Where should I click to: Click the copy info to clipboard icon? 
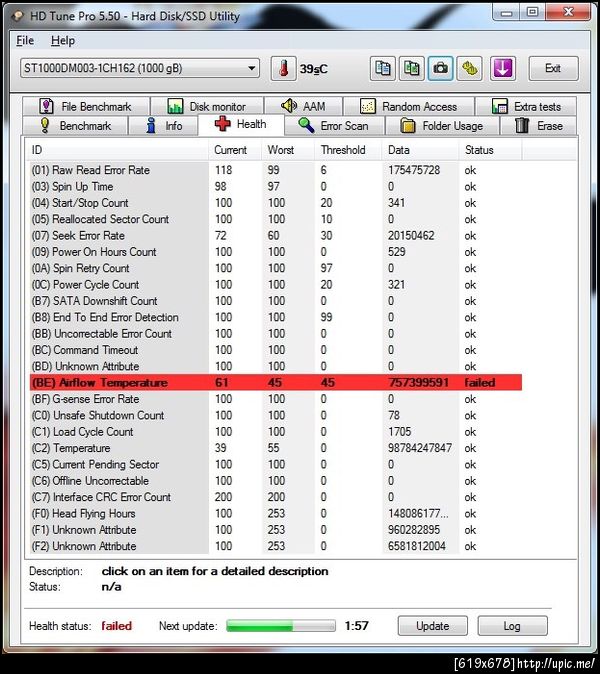[x=383, y=68]
